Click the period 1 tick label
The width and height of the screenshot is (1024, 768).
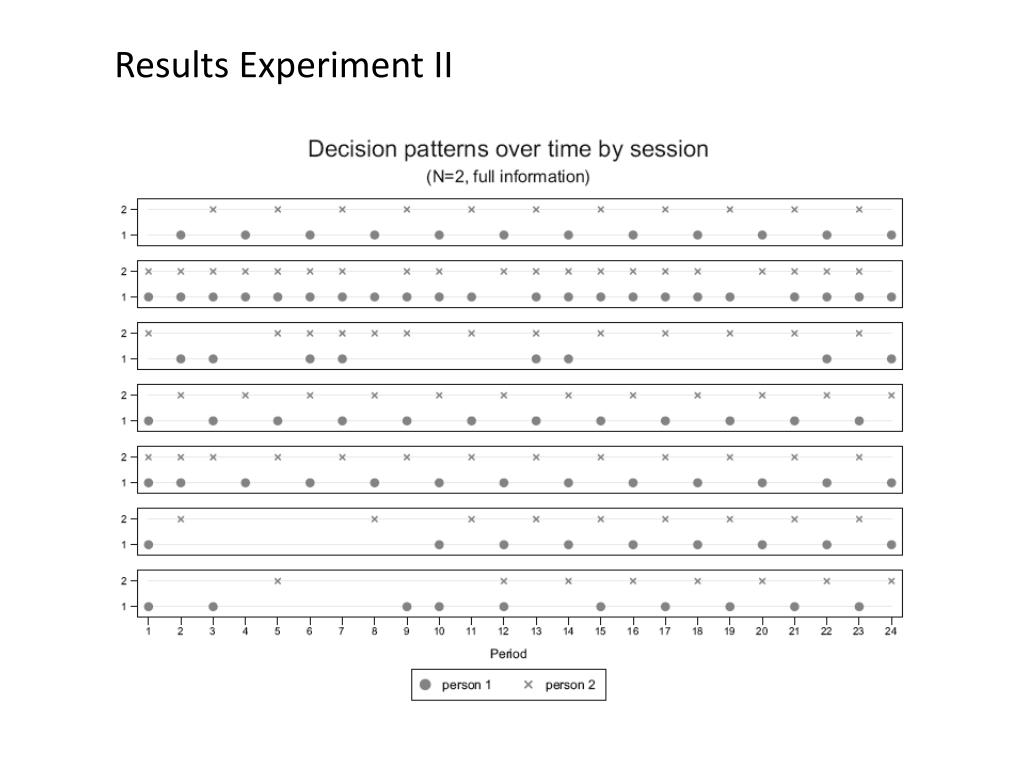148,631
